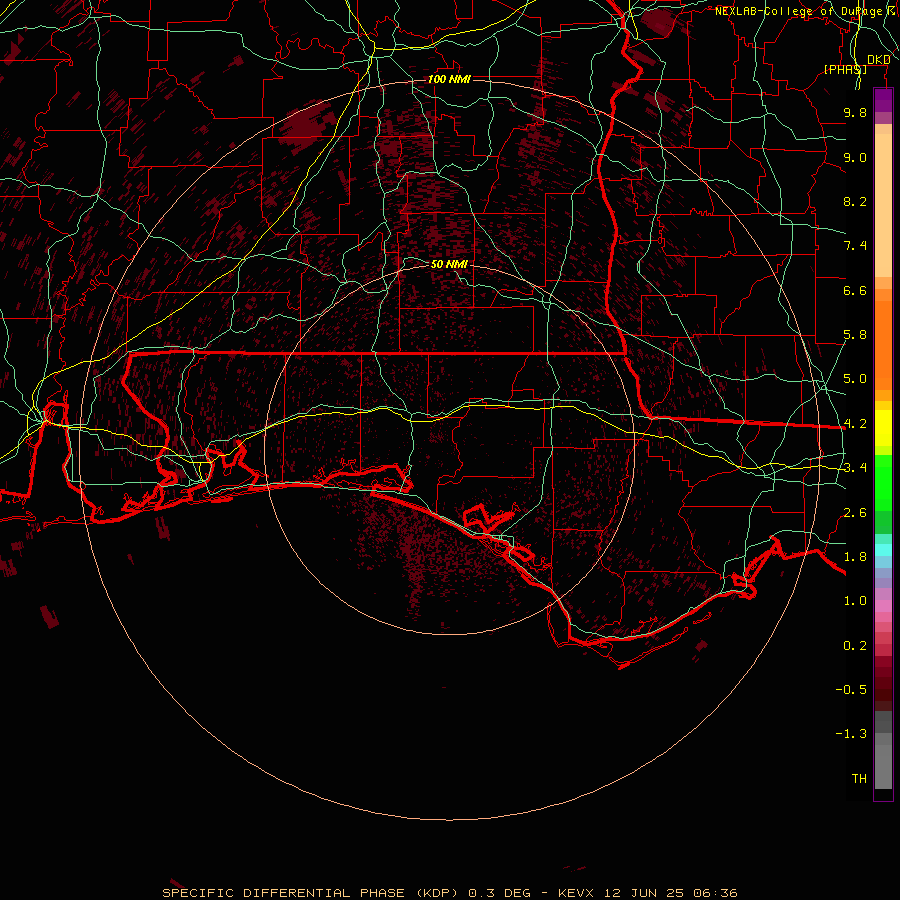Select the -0.5 value on the color scale
This screenshot has width=900, height=900.
point(851,690)
